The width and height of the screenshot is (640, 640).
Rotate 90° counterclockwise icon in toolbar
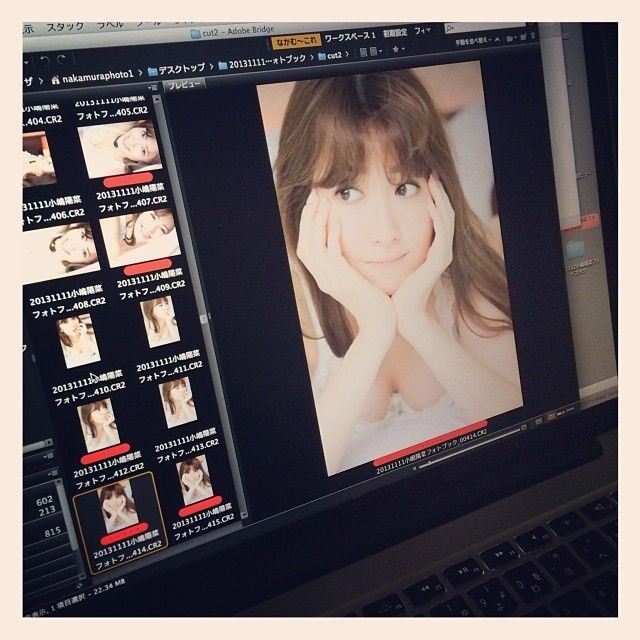pyautogui.click(x=44, y=61)
